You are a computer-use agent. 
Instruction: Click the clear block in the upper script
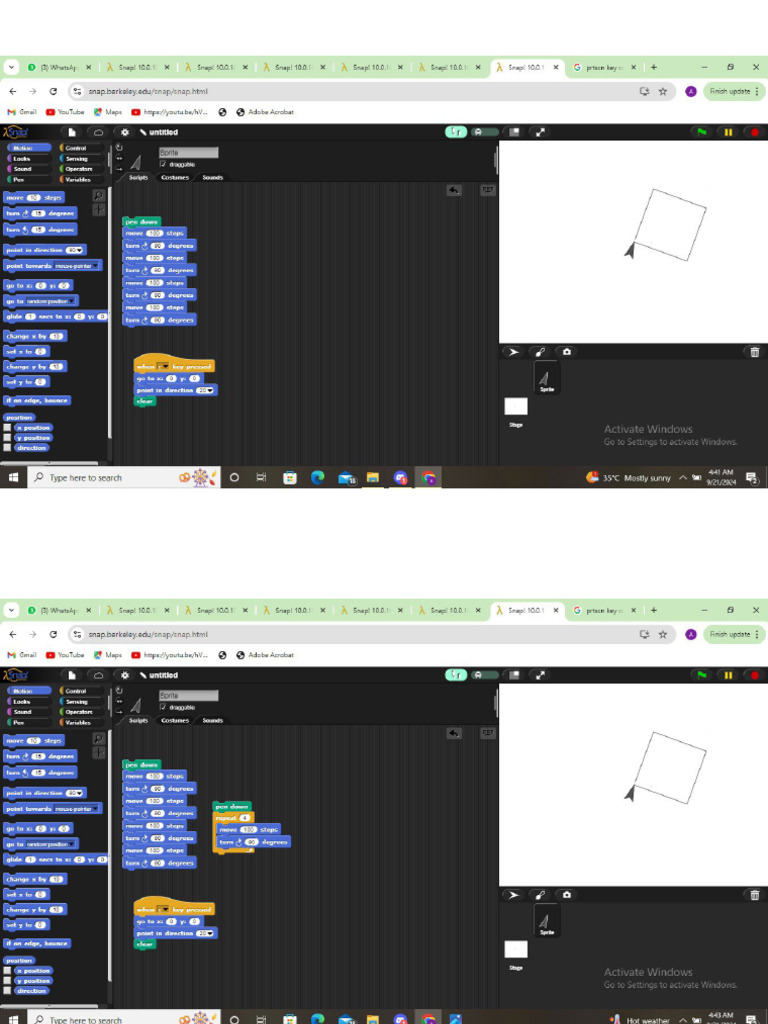pos(145,402)
